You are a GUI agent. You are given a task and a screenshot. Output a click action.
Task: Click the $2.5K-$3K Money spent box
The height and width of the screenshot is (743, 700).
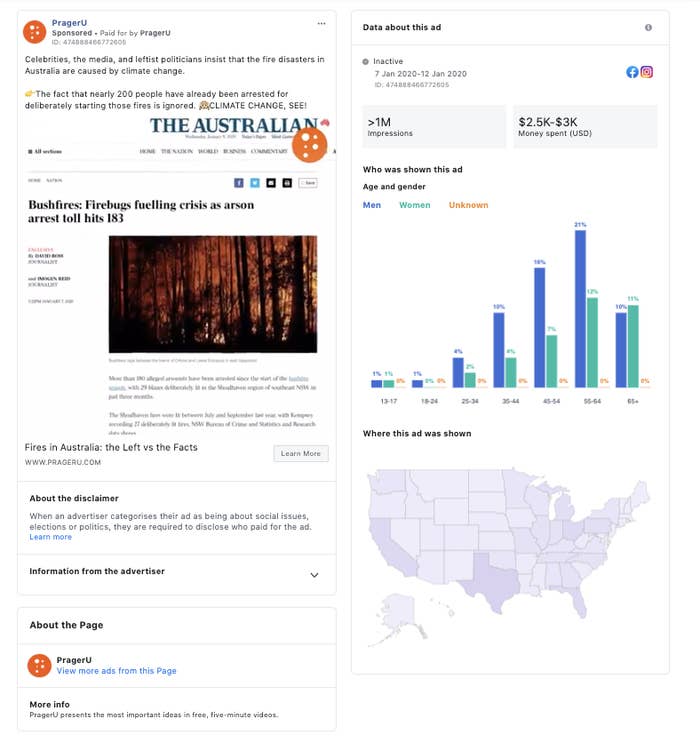(585, 127)
